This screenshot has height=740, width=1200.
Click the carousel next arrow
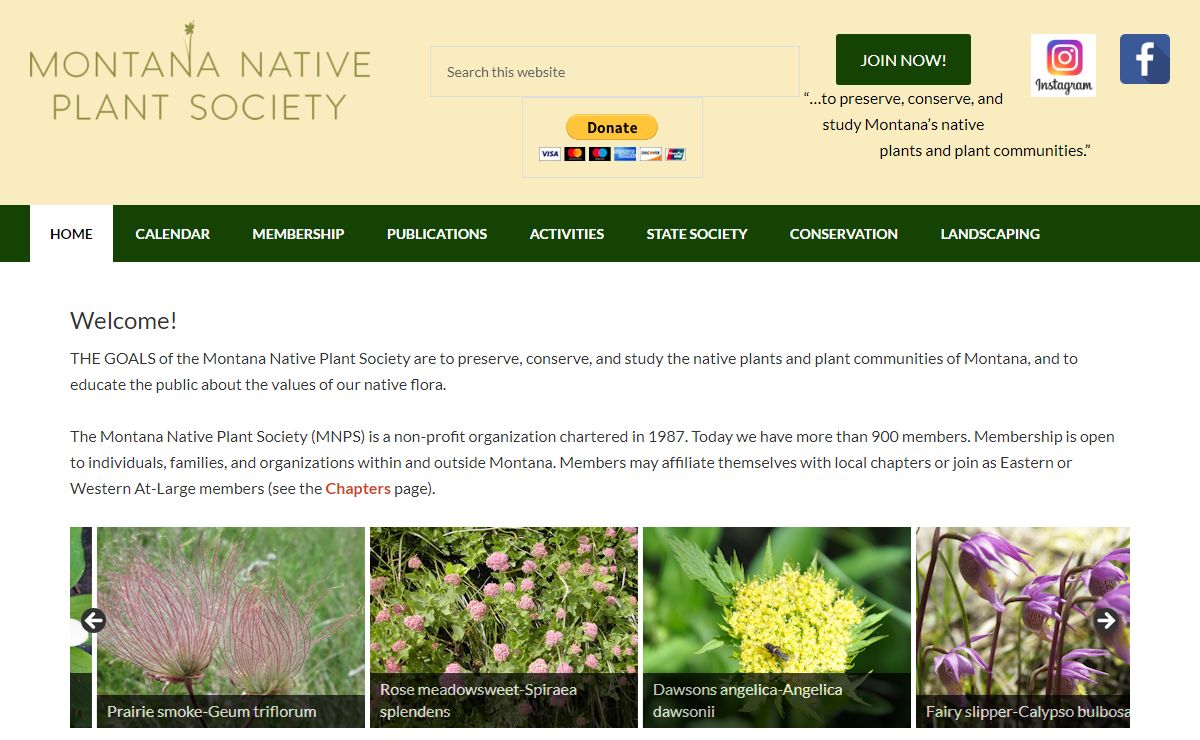point(1106,621)
